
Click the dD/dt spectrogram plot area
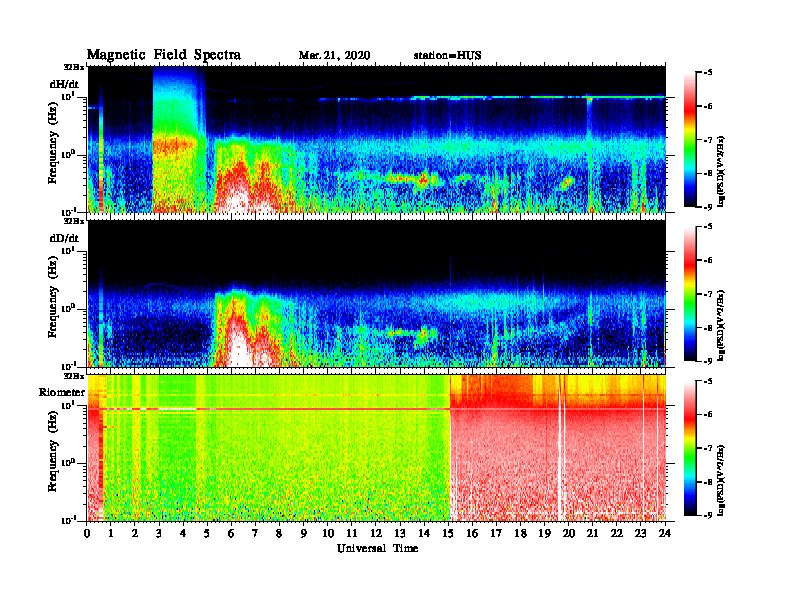click(377, 293)
